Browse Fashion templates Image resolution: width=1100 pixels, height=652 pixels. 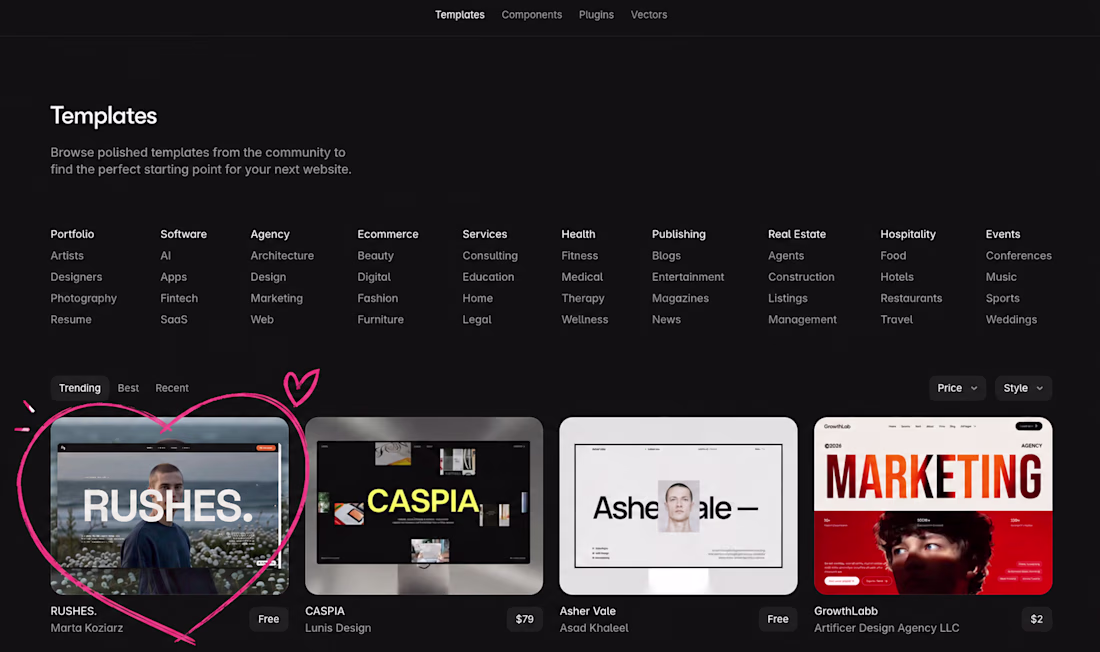pyautogui.click(x=377, y=298)
